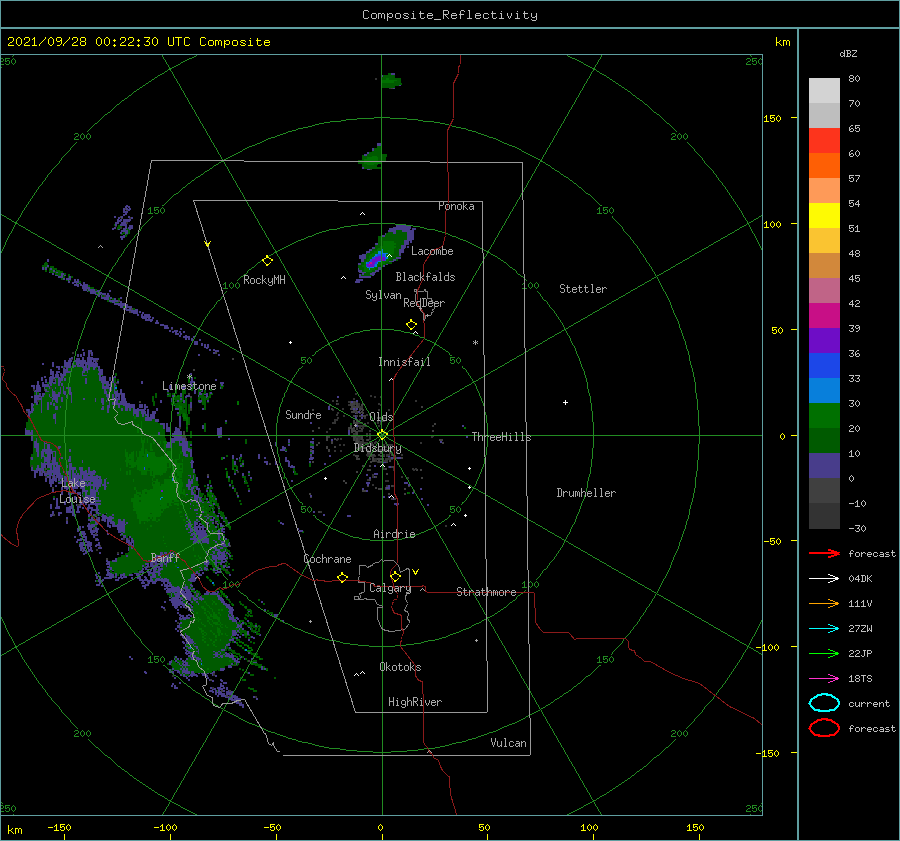Select the bright green 20-30 dBZ swatch
Image resolution: width=900 pixels, height=841 pixels.
tap(824, 416)
